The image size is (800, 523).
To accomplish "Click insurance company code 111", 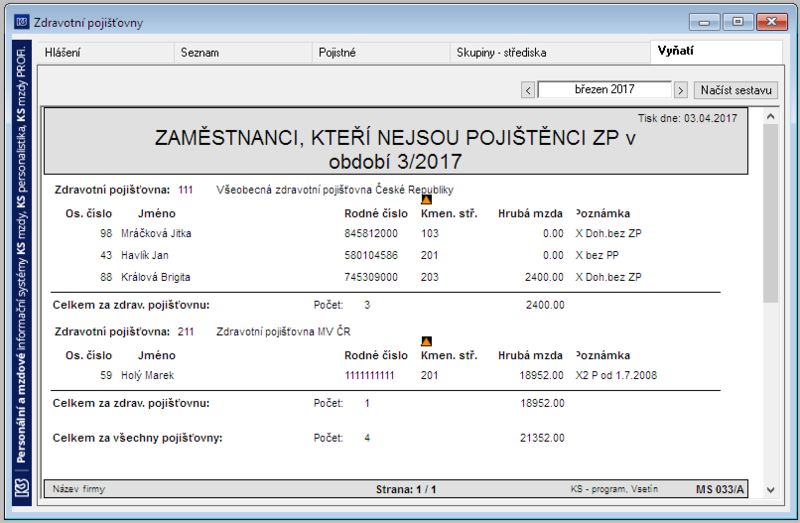I will (x=186, y=190).
